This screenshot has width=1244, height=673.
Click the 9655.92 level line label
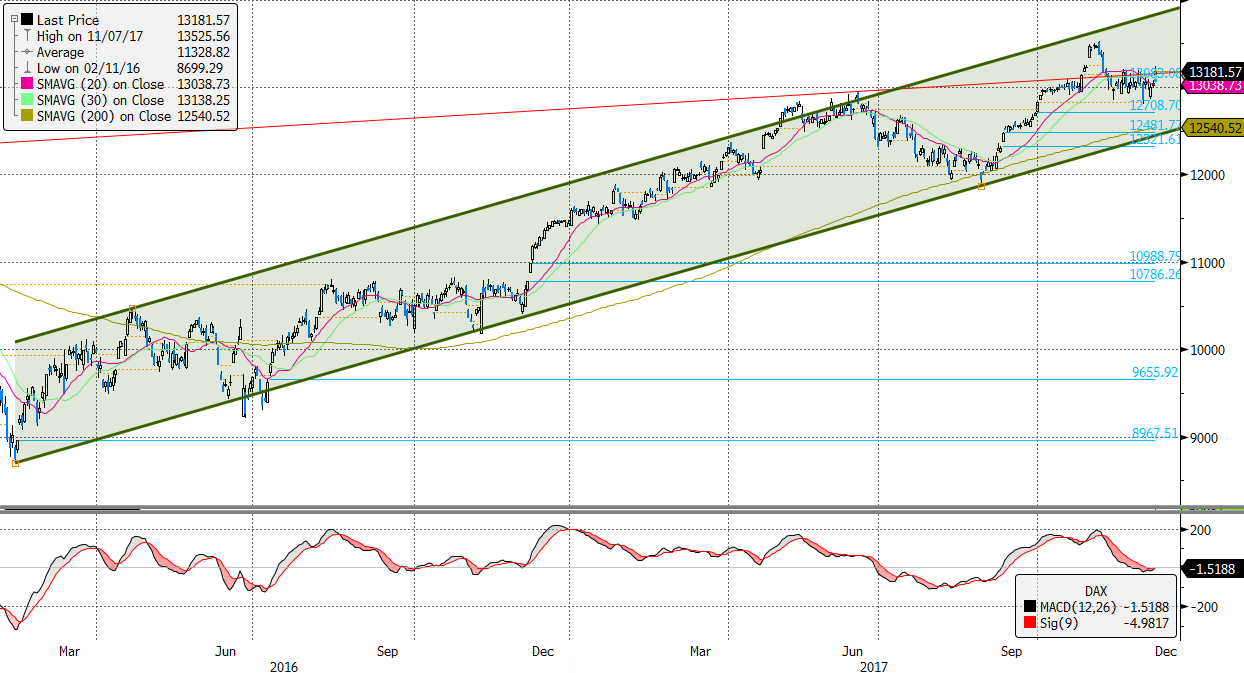1155,372
